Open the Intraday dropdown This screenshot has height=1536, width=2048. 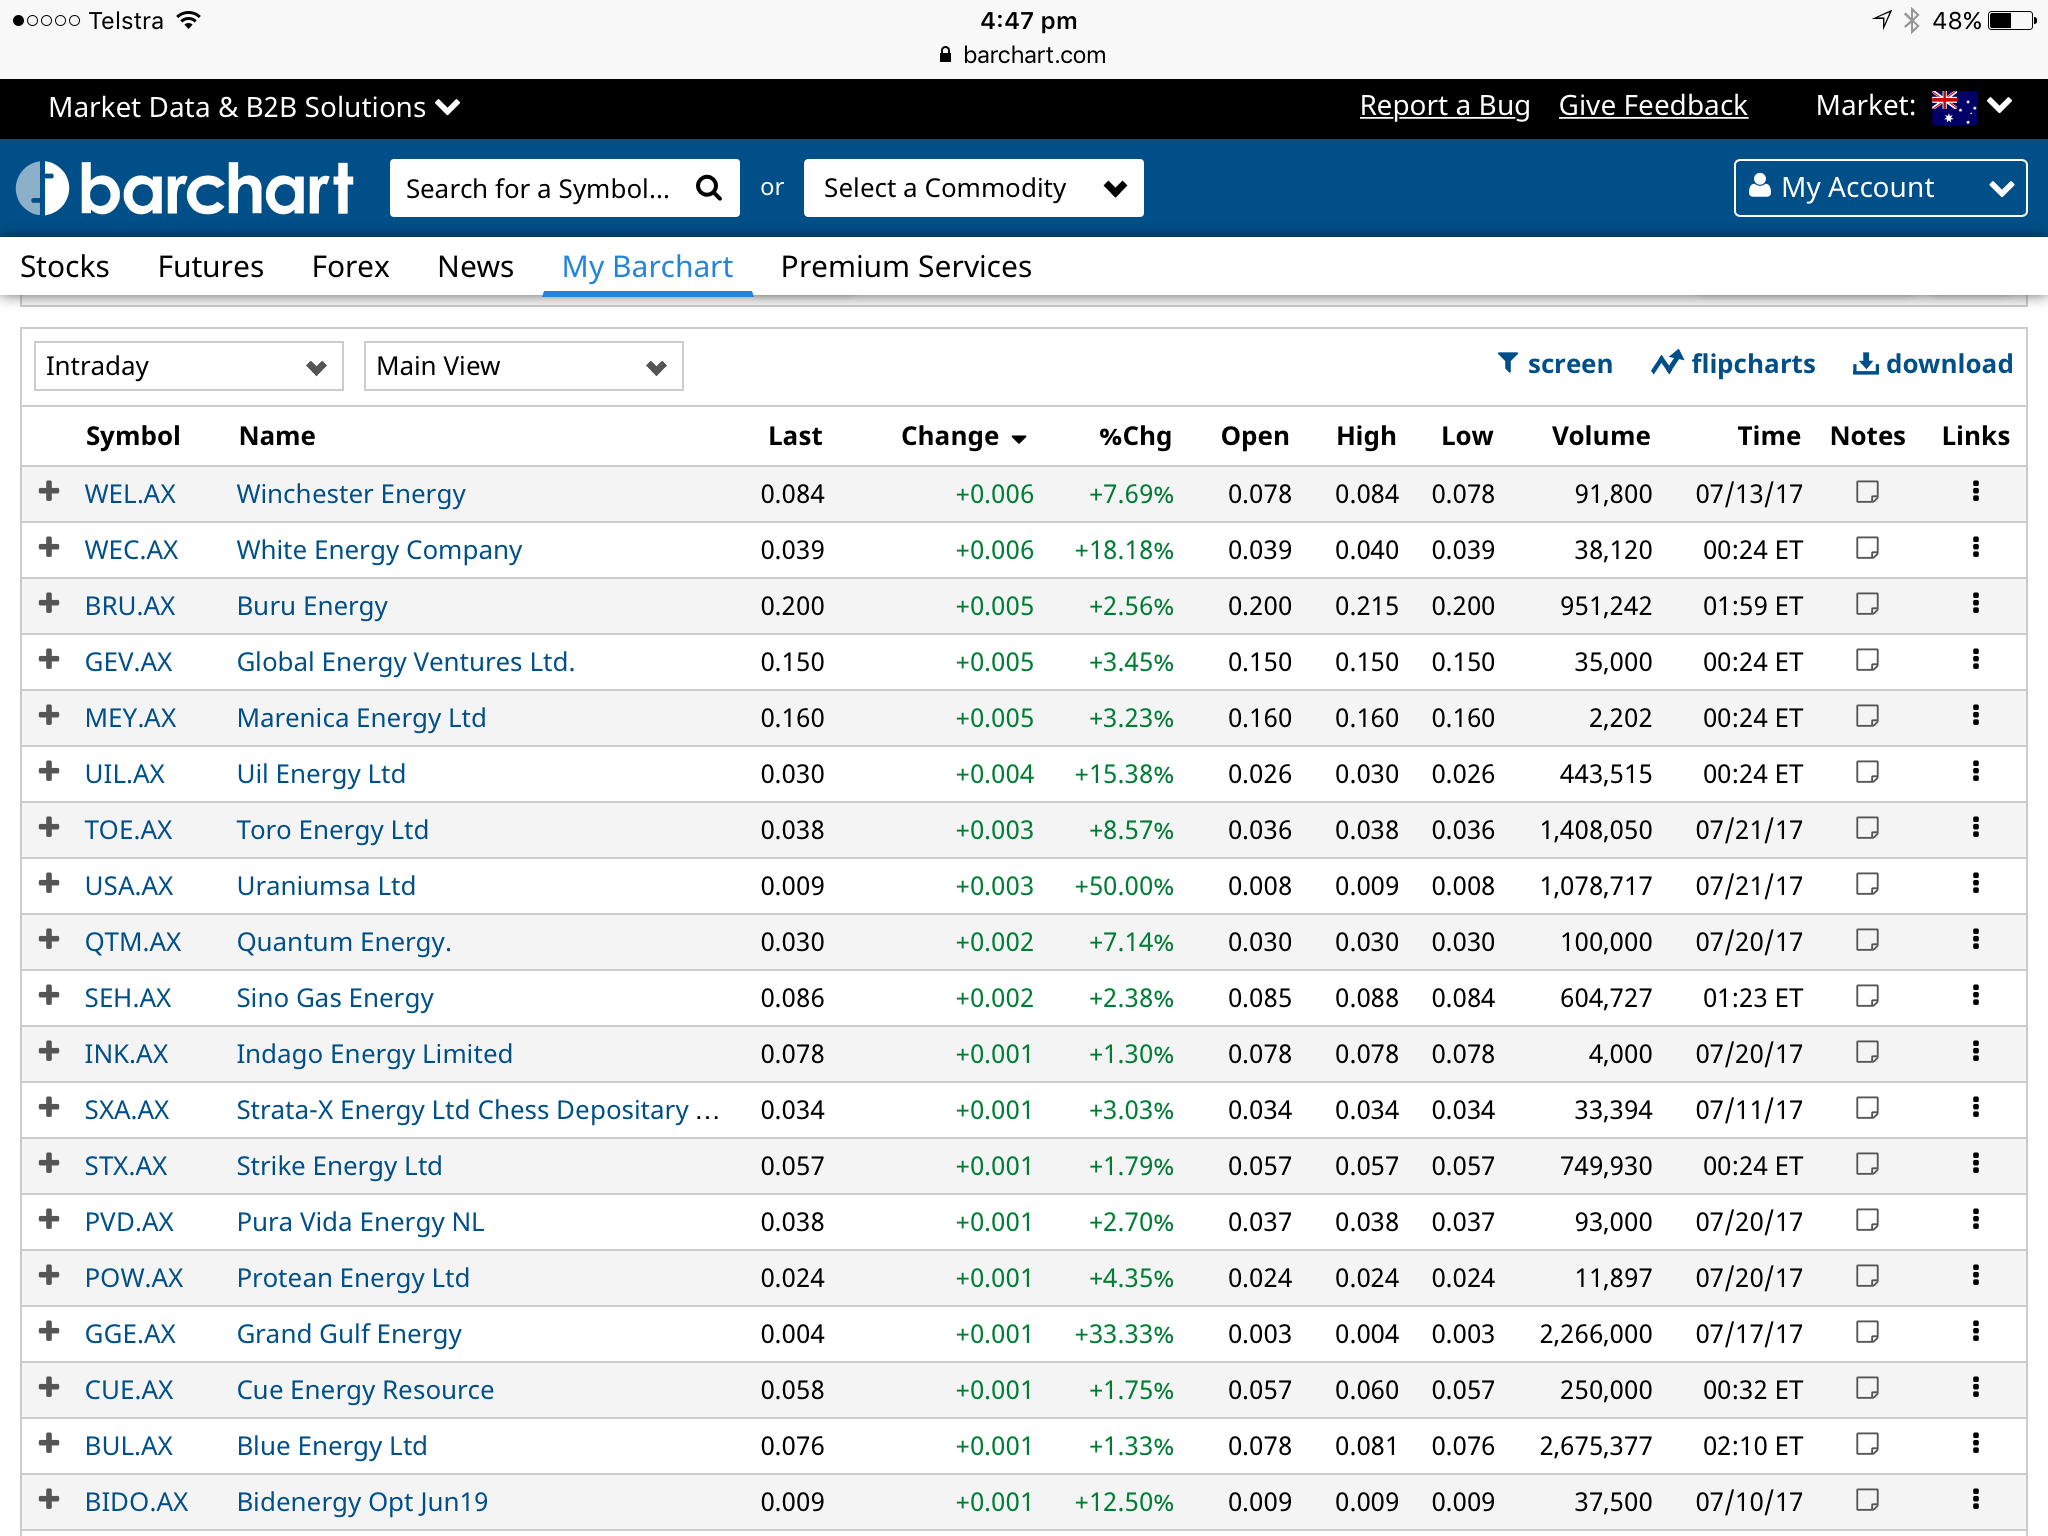188,366
